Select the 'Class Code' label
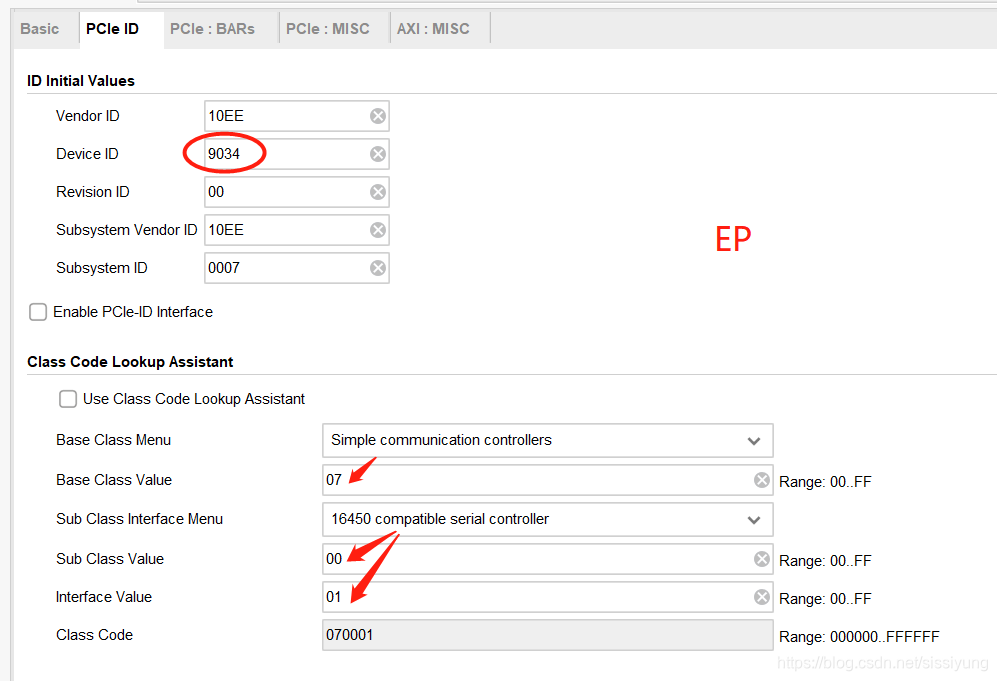 pos(94,635)
